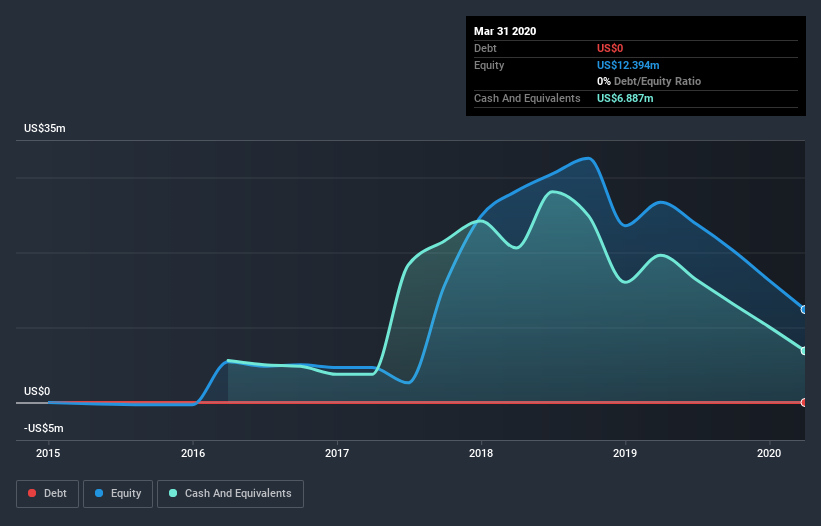Image resolution: width=821 pixels, height=526 pixels.
Task: Select the 2016 x-axis label
Action: [x=193, y=453]
